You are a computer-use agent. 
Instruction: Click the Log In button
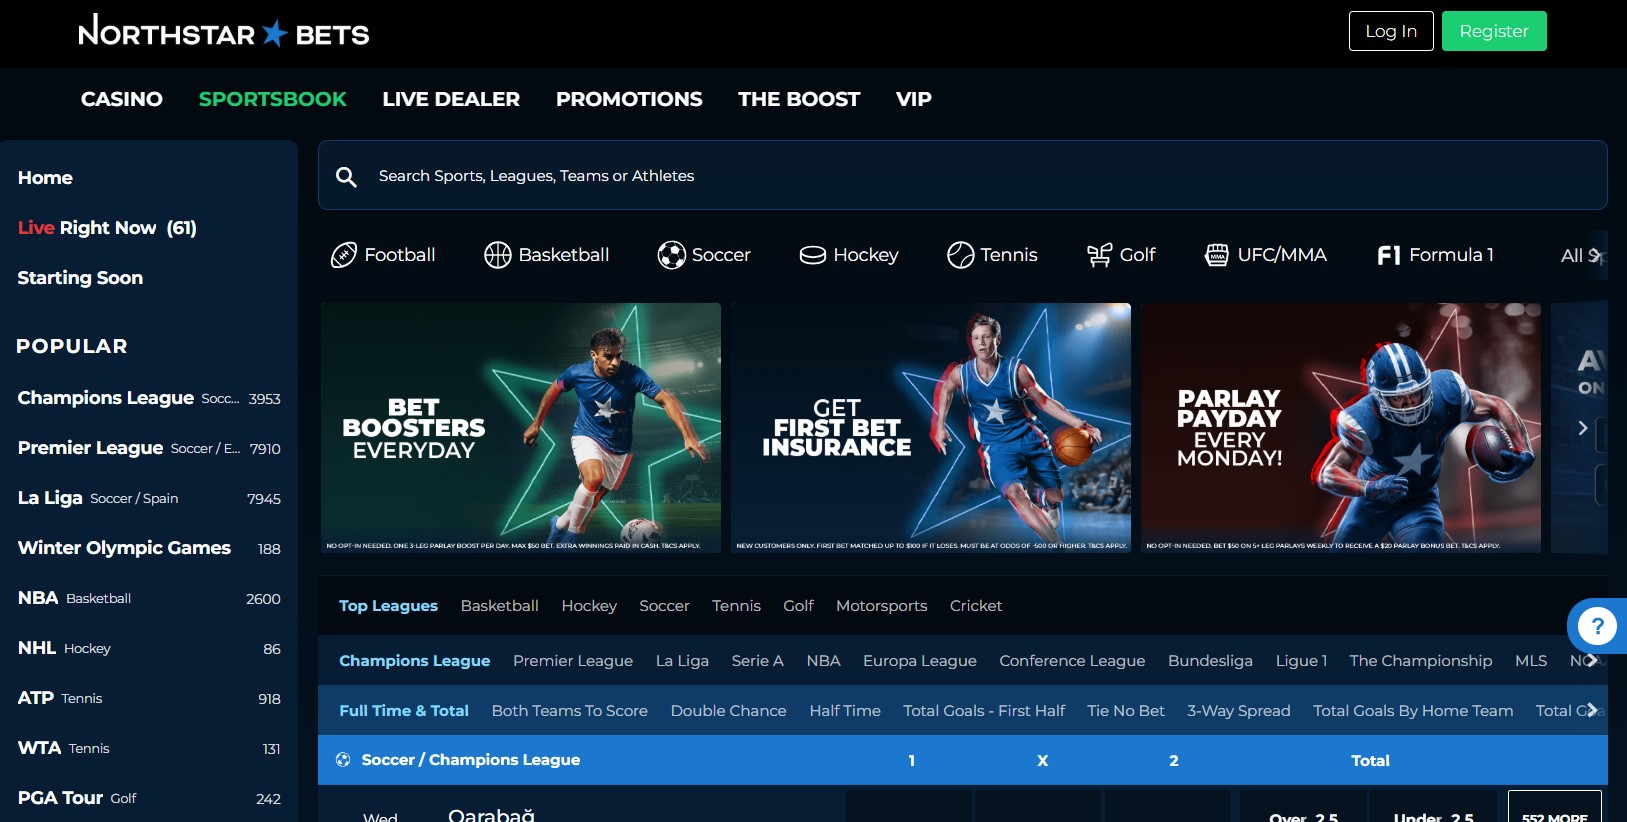pos(1391,31)
